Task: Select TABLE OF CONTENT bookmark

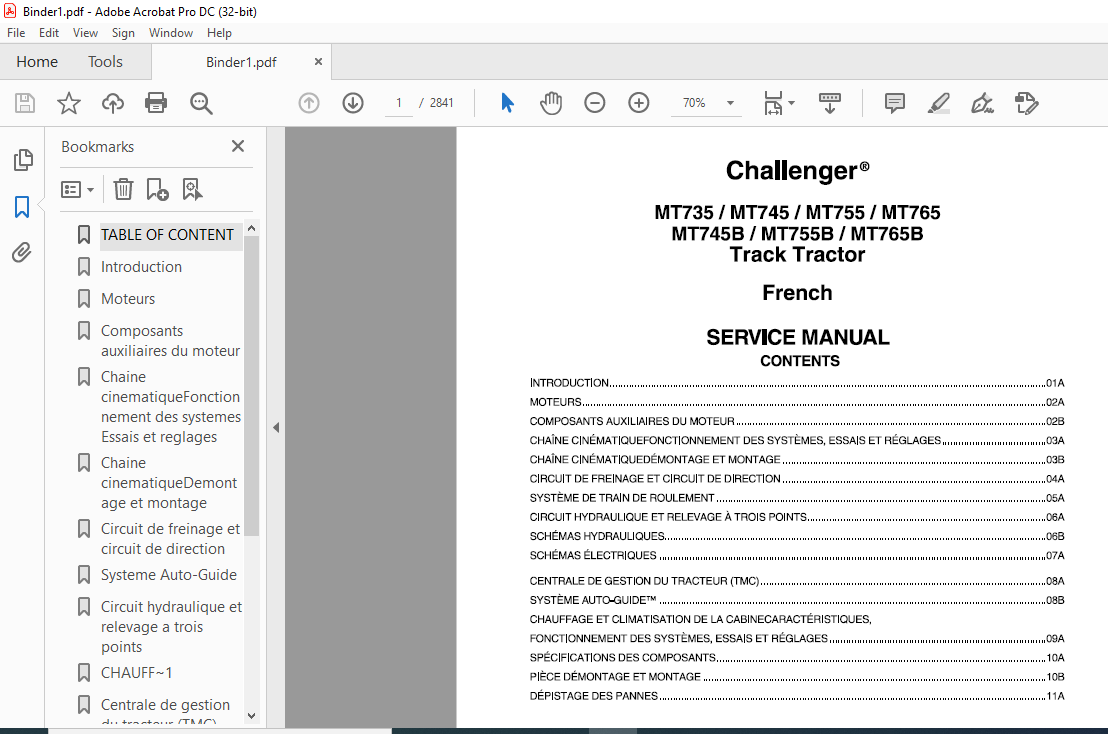Action: pyautogui.click(x=167, y=235)
